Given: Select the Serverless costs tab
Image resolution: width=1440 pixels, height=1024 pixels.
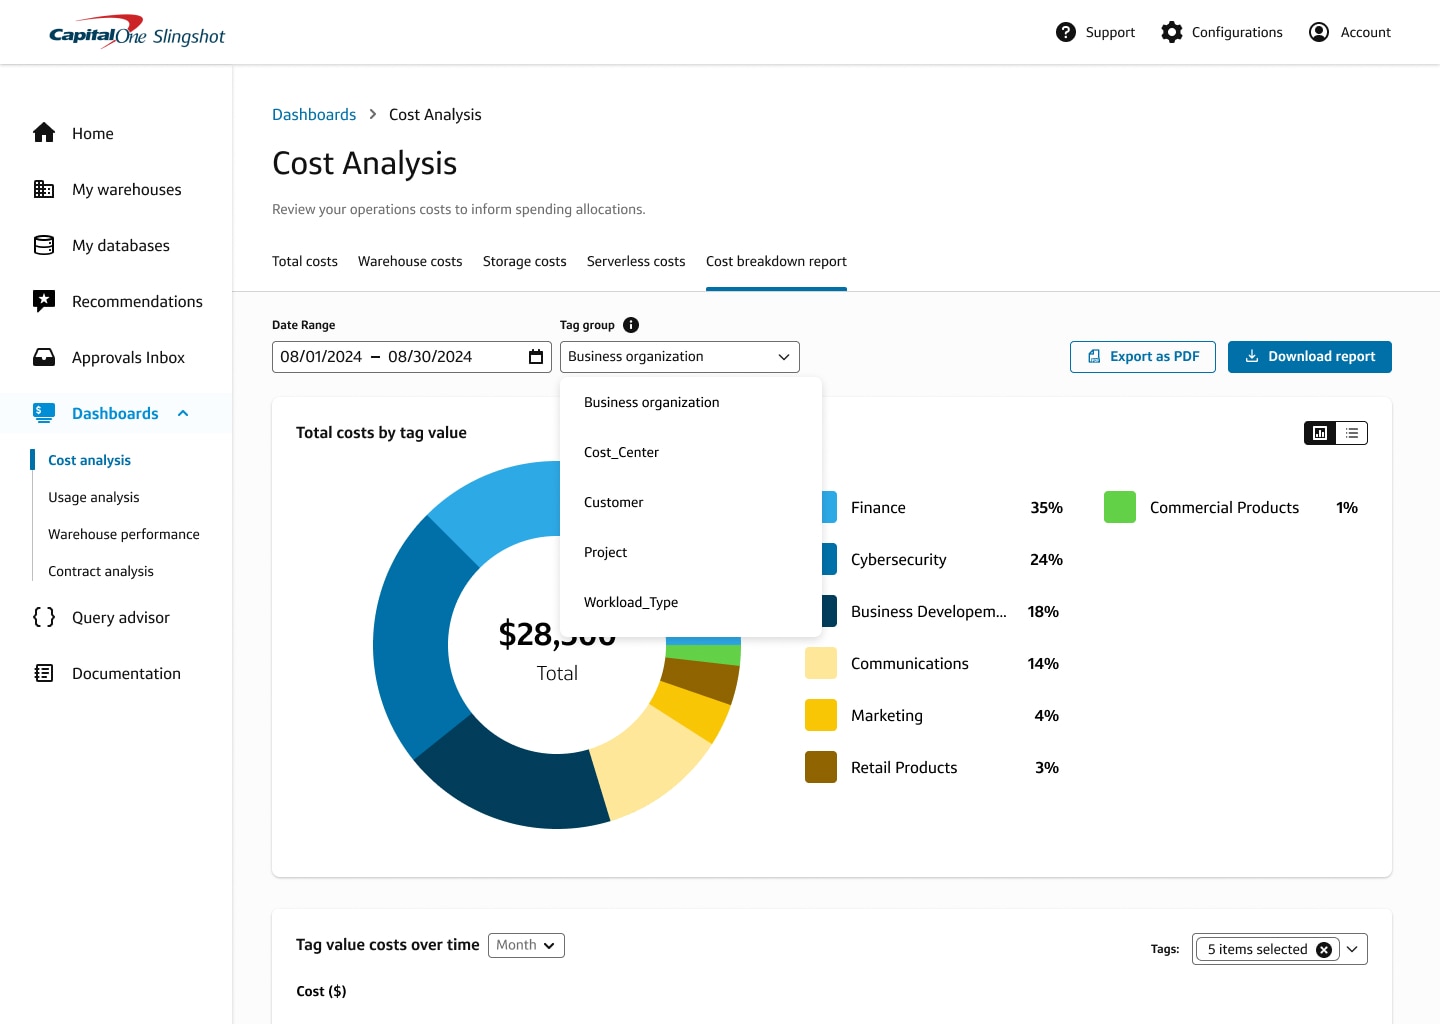Looking at the screenshot, I should tap(636, 261).
